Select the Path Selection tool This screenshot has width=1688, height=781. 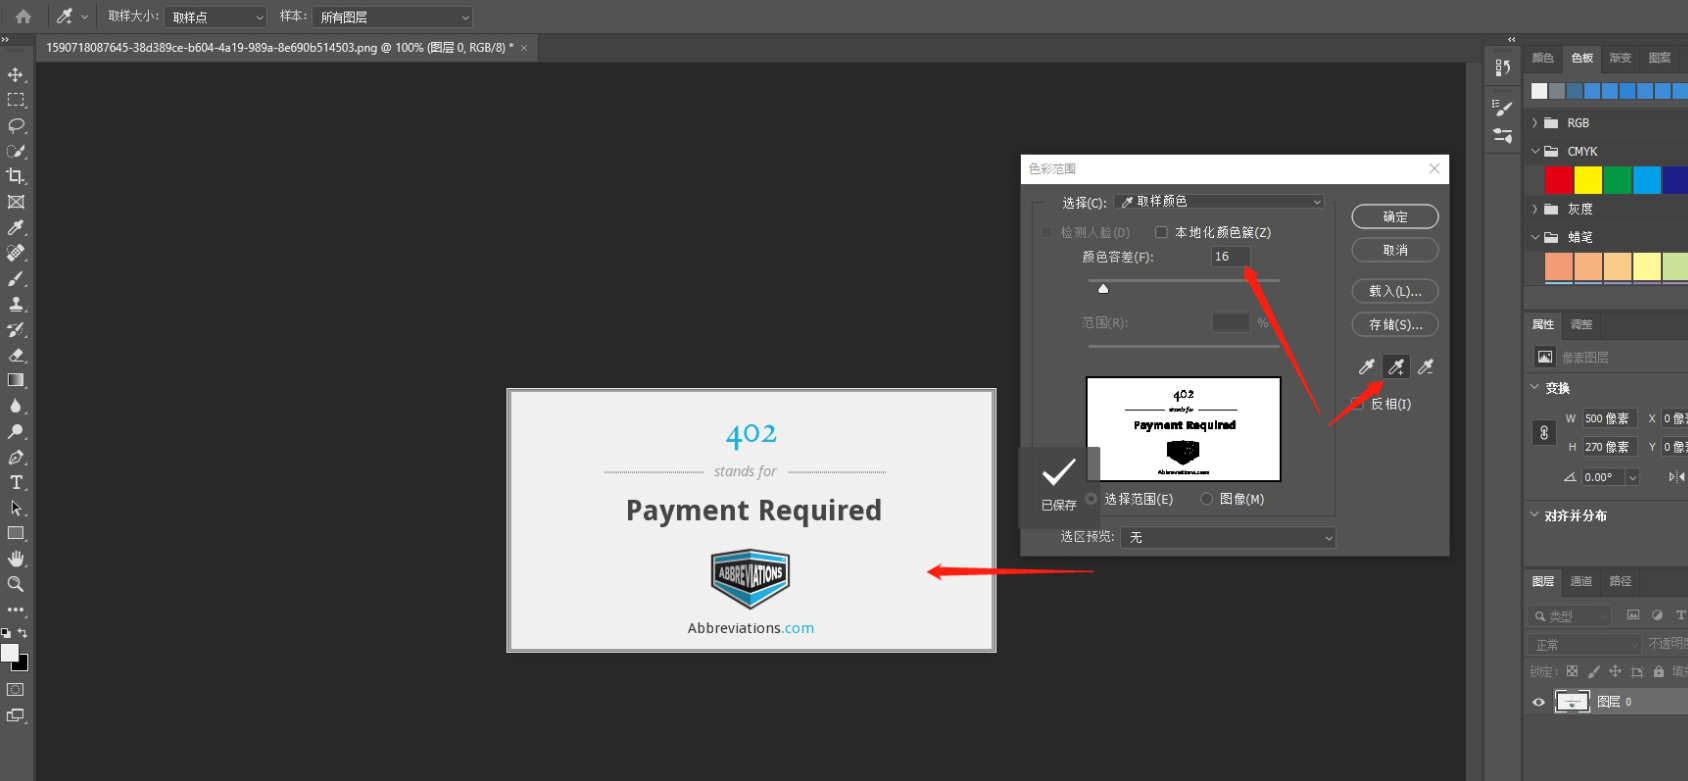pos(16,508)
